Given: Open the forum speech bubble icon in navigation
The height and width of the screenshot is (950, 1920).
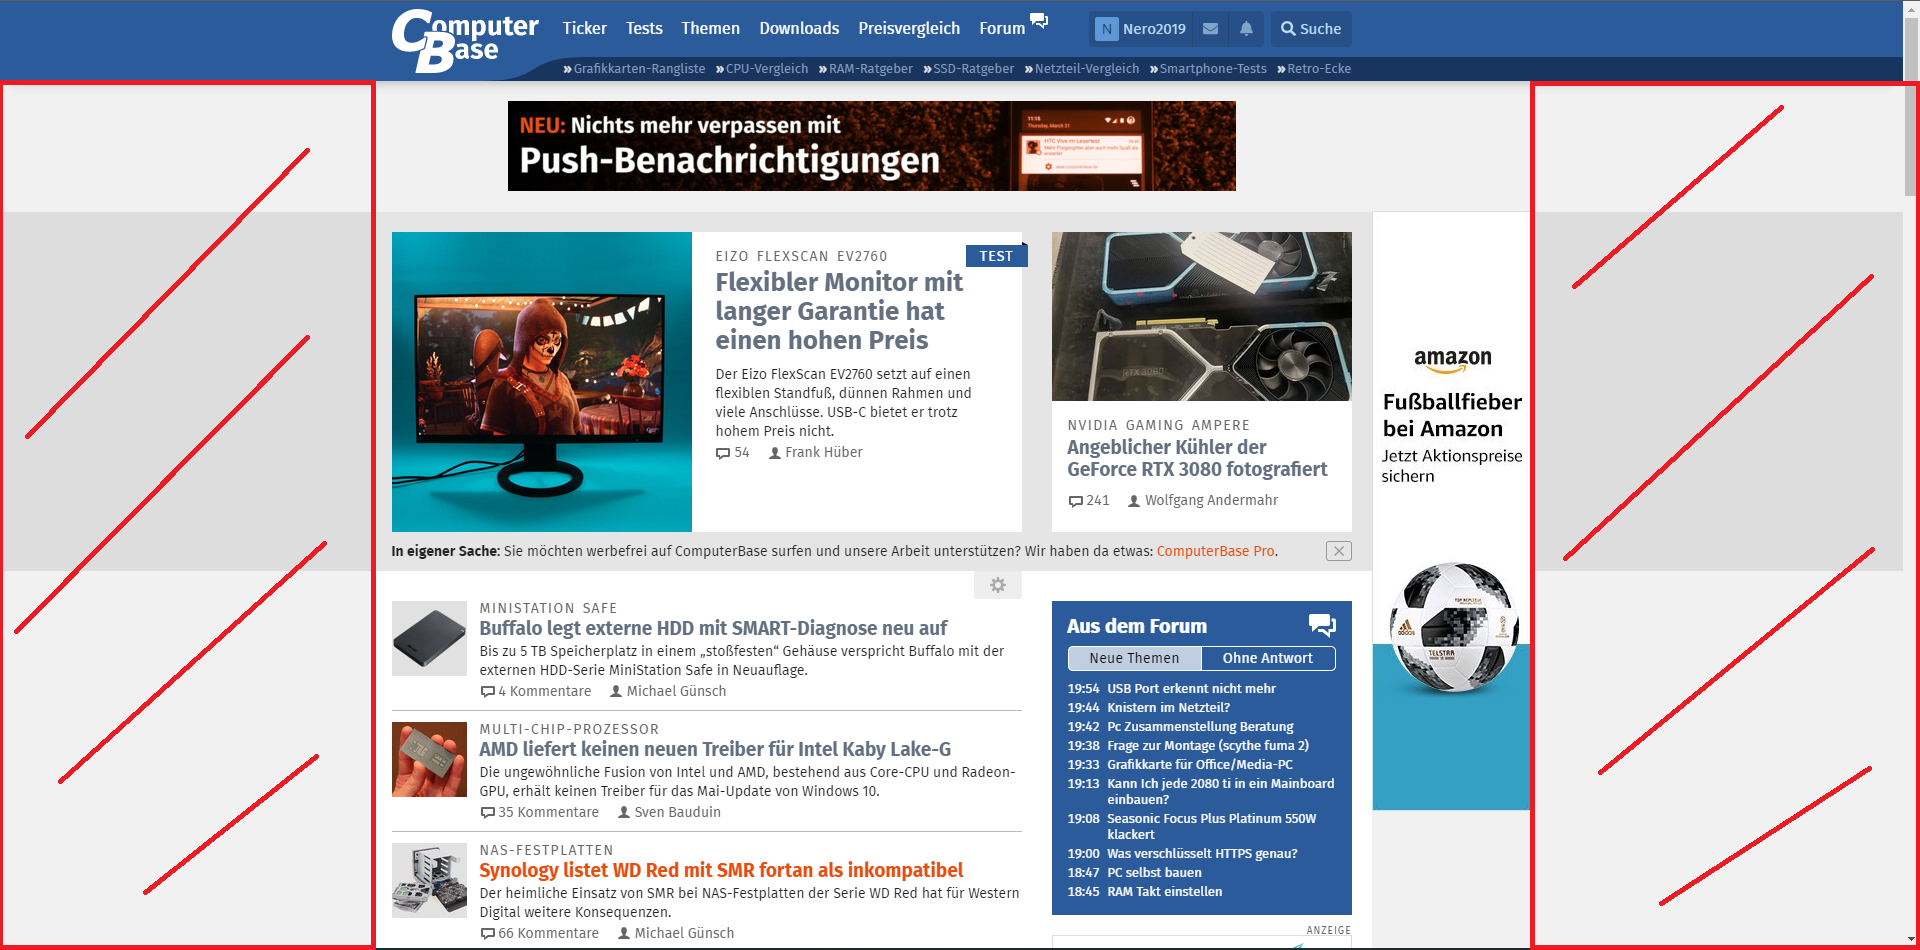Looking at the screenshot, I should point(1039,21).
